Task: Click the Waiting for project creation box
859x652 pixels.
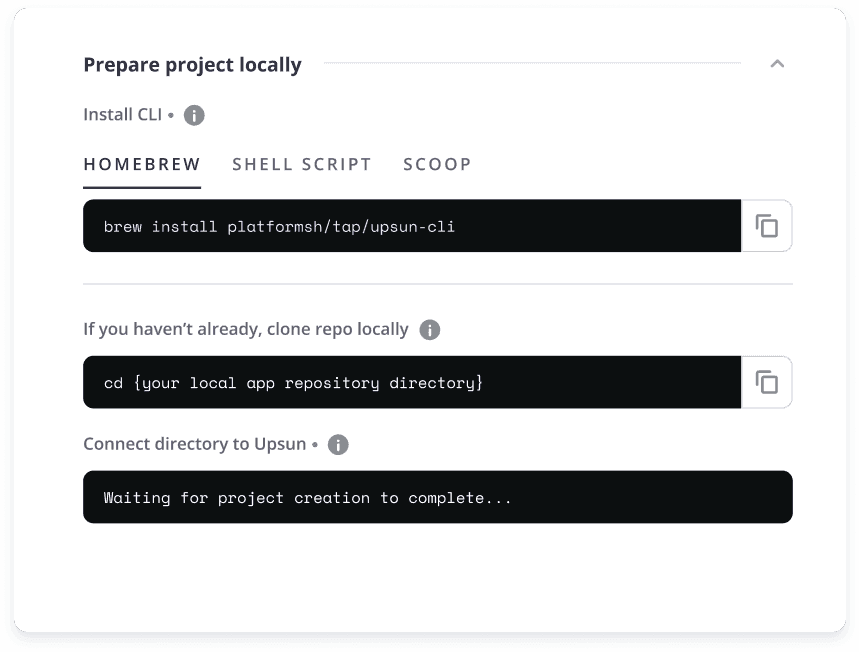Action: 438,497
